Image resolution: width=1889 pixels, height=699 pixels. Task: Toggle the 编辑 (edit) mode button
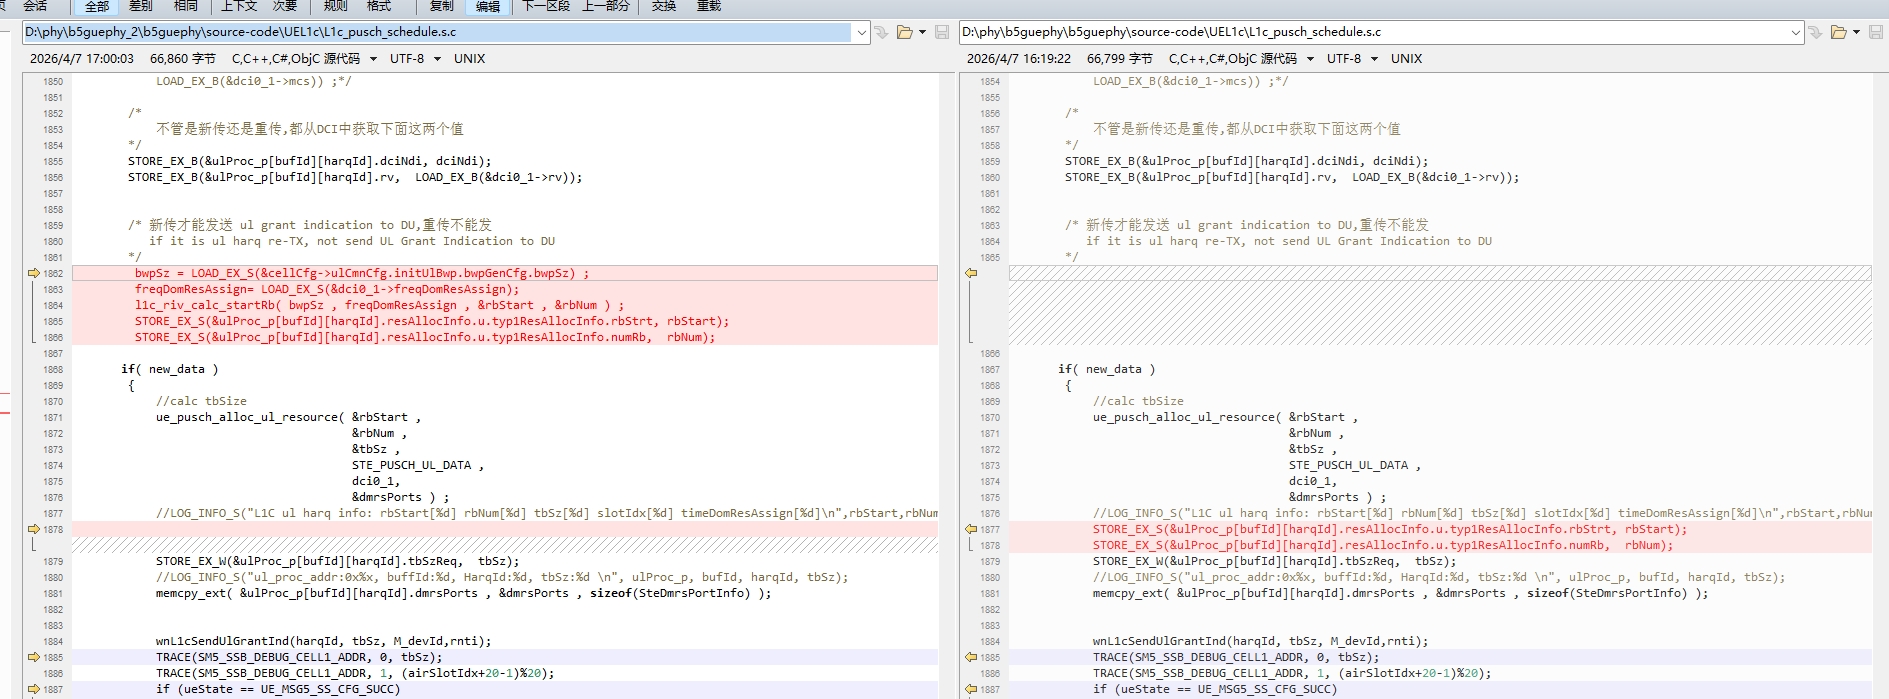click(x=488, y=6)
